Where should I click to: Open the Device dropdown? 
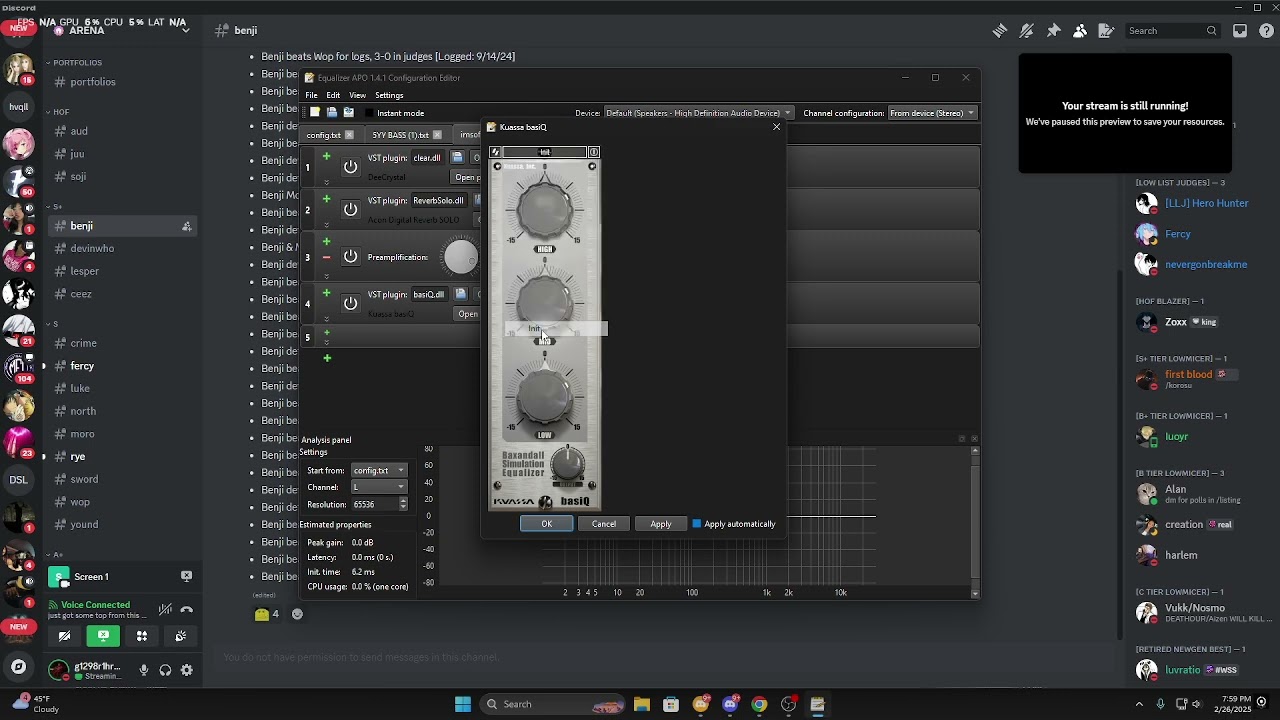[x=698, y=113]
